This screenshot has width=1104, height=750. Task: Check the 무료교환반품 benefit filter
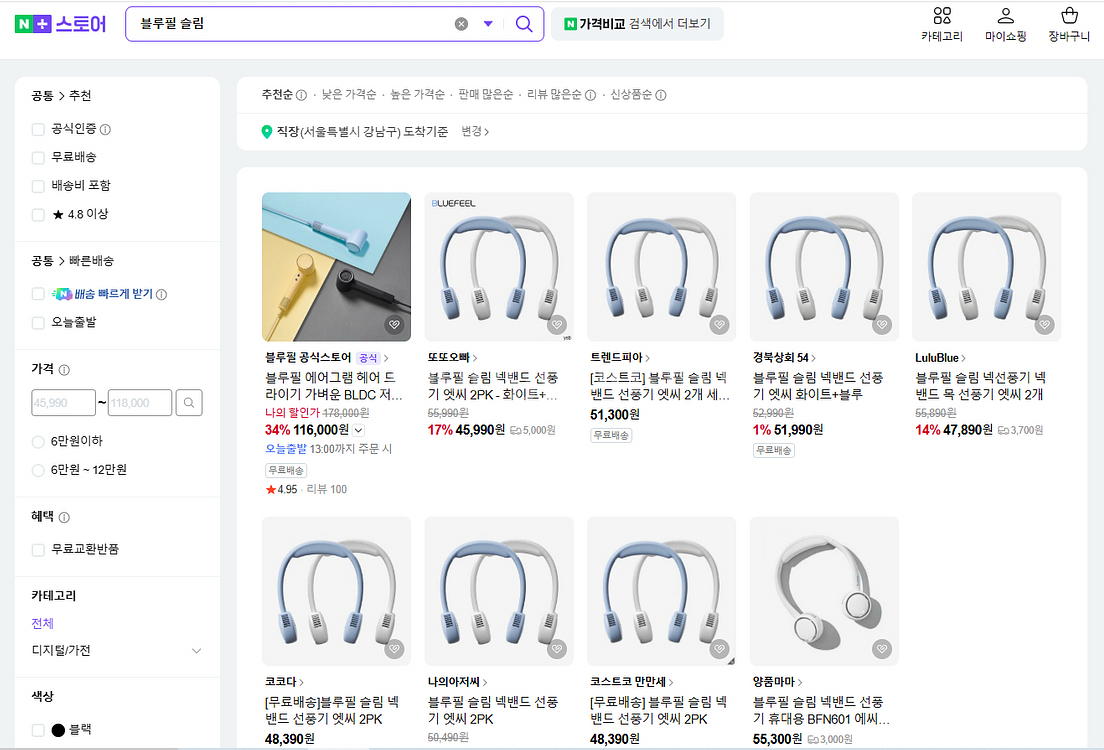tap(38, 549)
